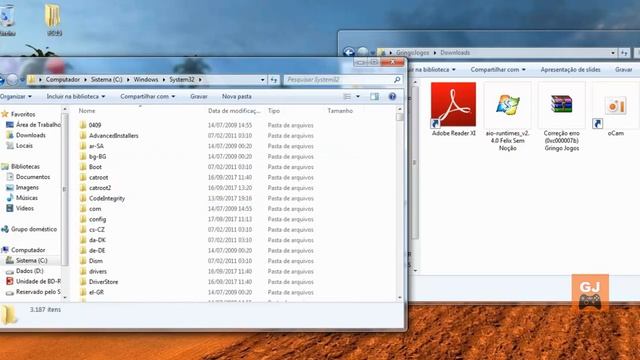Select the DriverStore folder icon
The height and width of the screenshot is (360, 640).
click(83, 282)
